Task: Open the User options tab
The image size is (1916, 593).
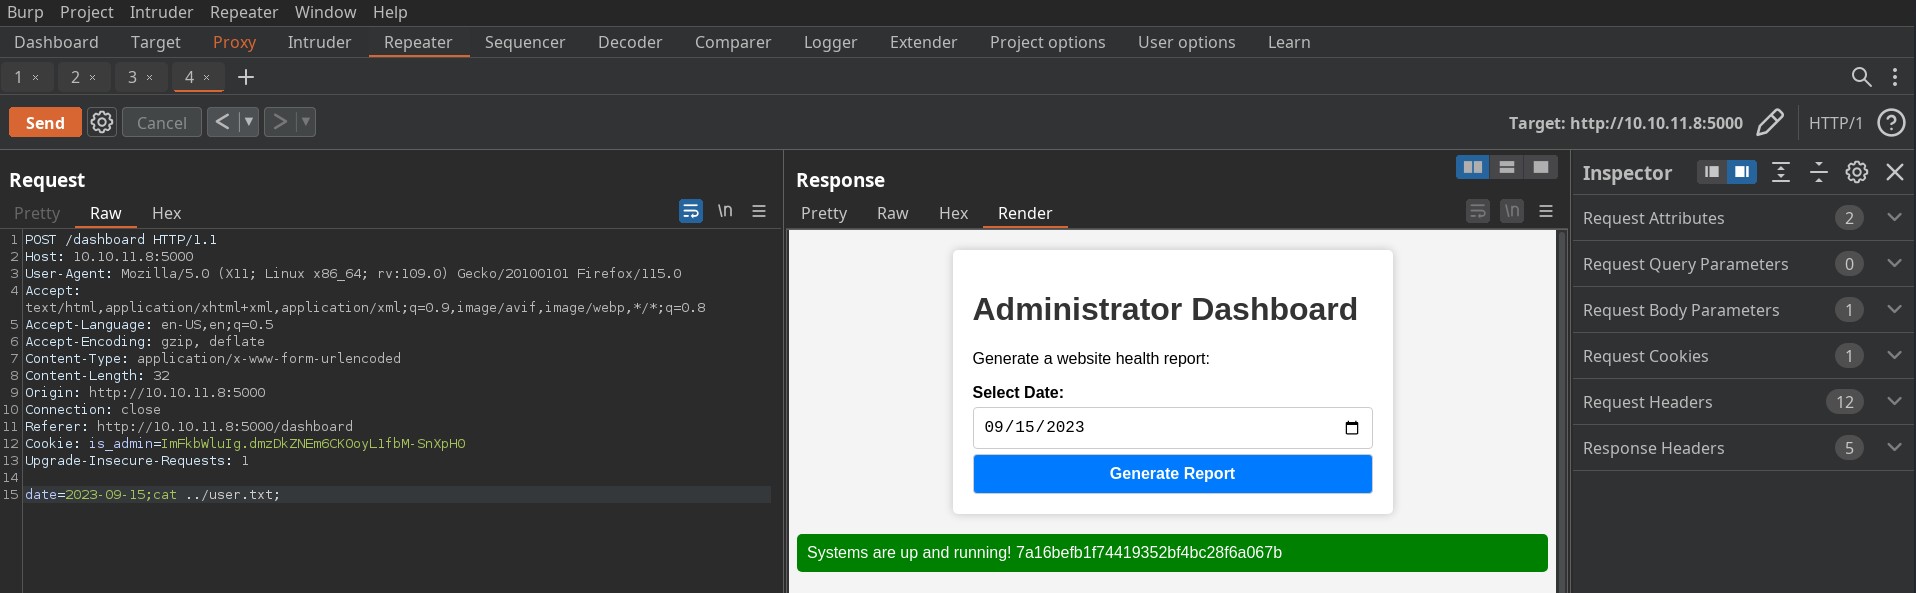Action: pyautogui.click(x=1186, y=42)
